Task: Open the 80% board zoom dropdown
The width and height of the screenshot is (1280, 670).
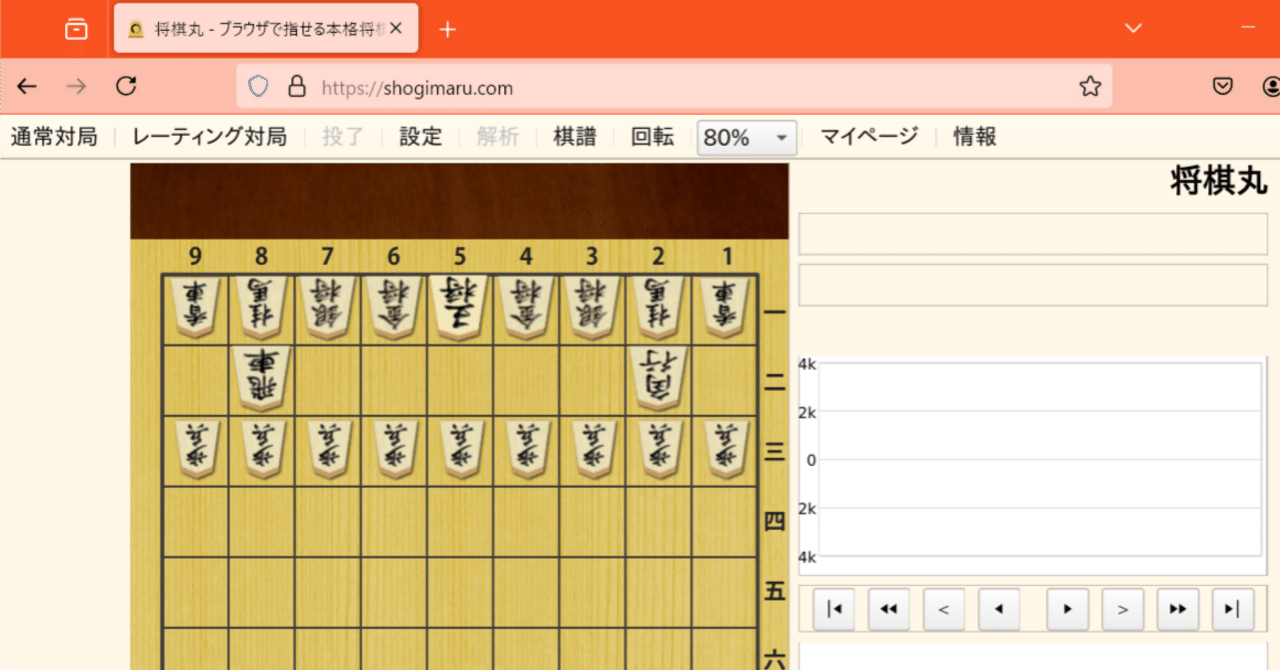Action: [746, 137]
